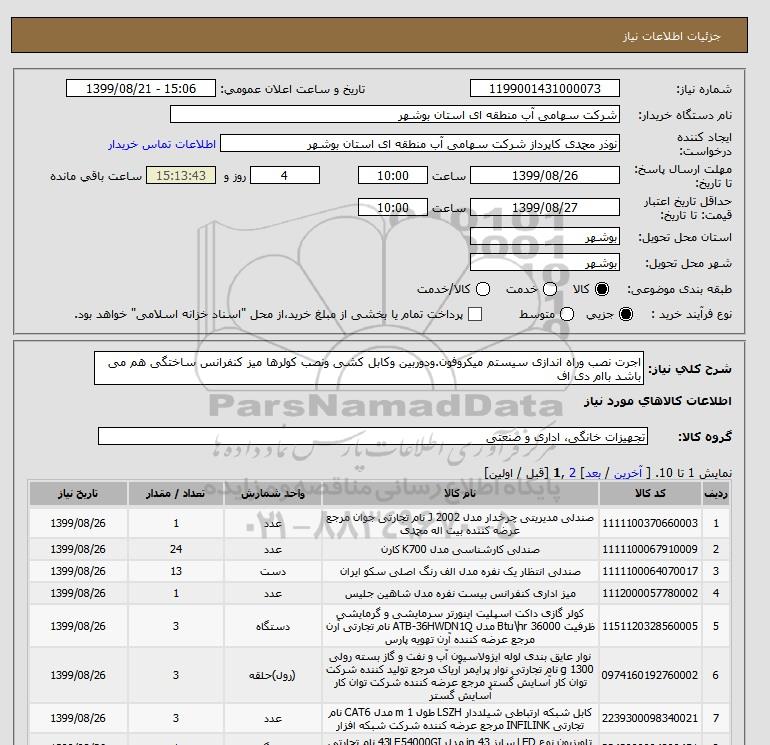Viewport: 770px width, 745px height.
Task: Click the request creator field نوذر مجدی
Action: pos(420,143)
